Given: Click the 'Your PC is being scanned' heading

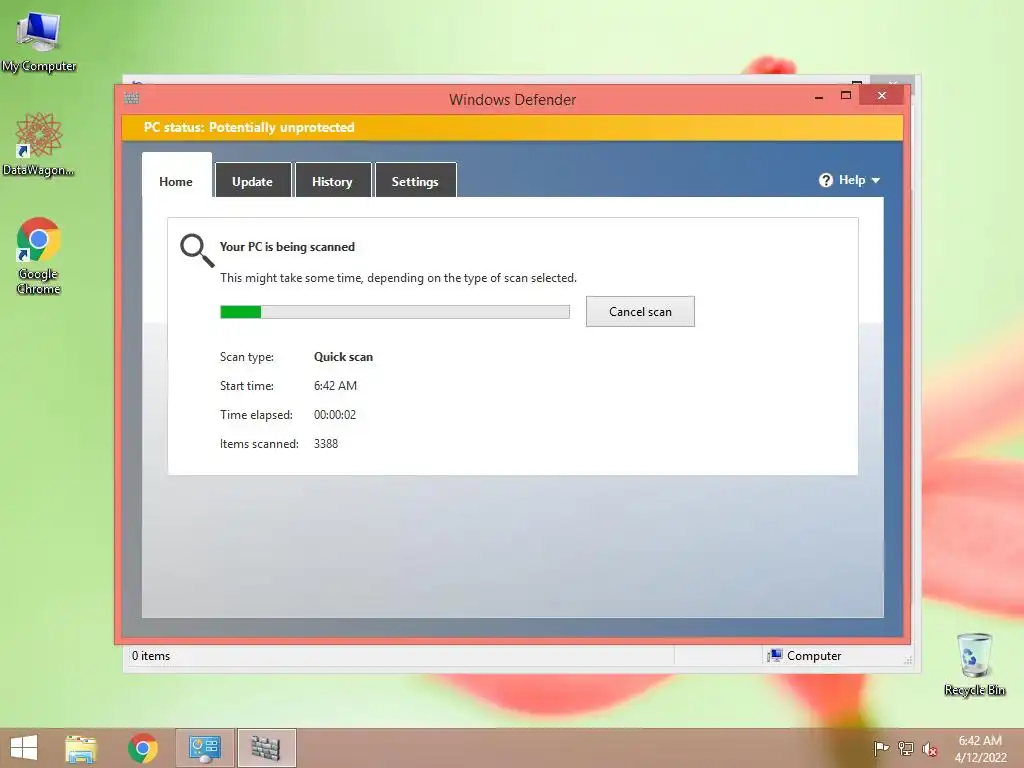Looking at the screenshot, I should 287,247.
